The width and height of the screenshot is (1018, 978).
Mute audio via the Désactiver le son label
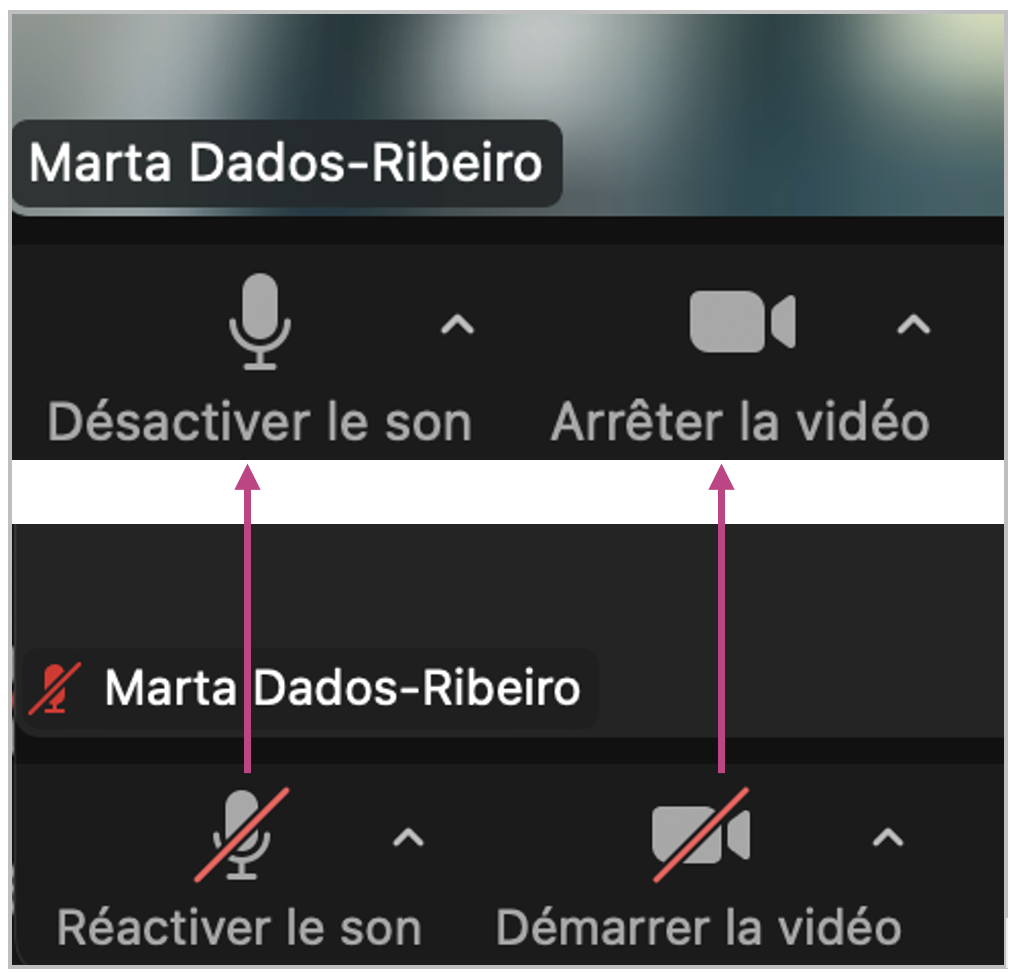pos(260,422)
